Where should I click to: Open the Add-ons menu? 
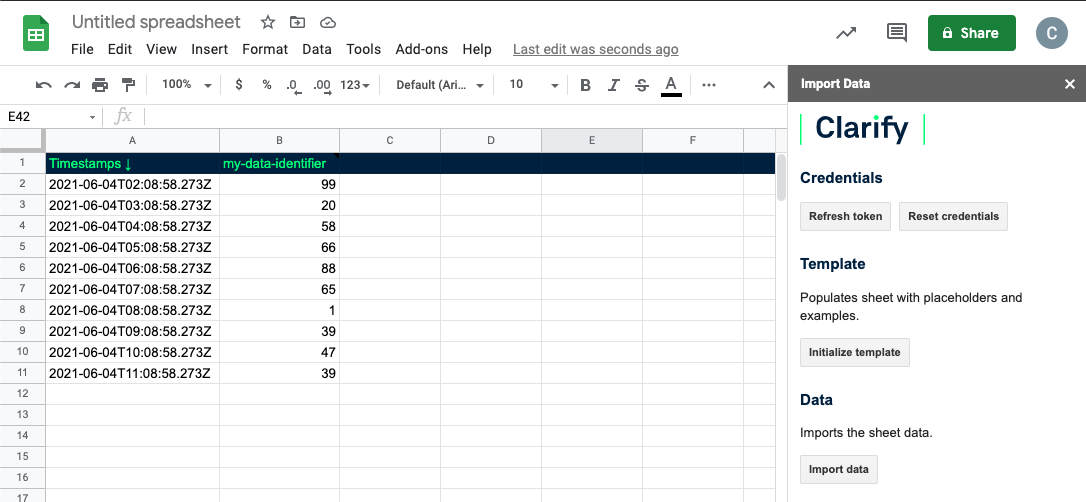pos(421,49)
